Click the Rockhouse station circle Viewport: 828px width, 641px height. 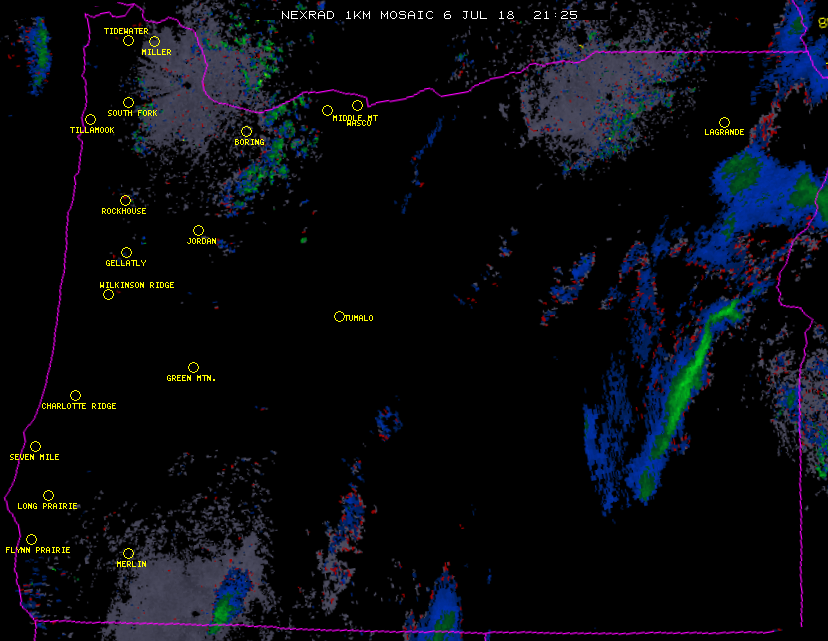125,200
